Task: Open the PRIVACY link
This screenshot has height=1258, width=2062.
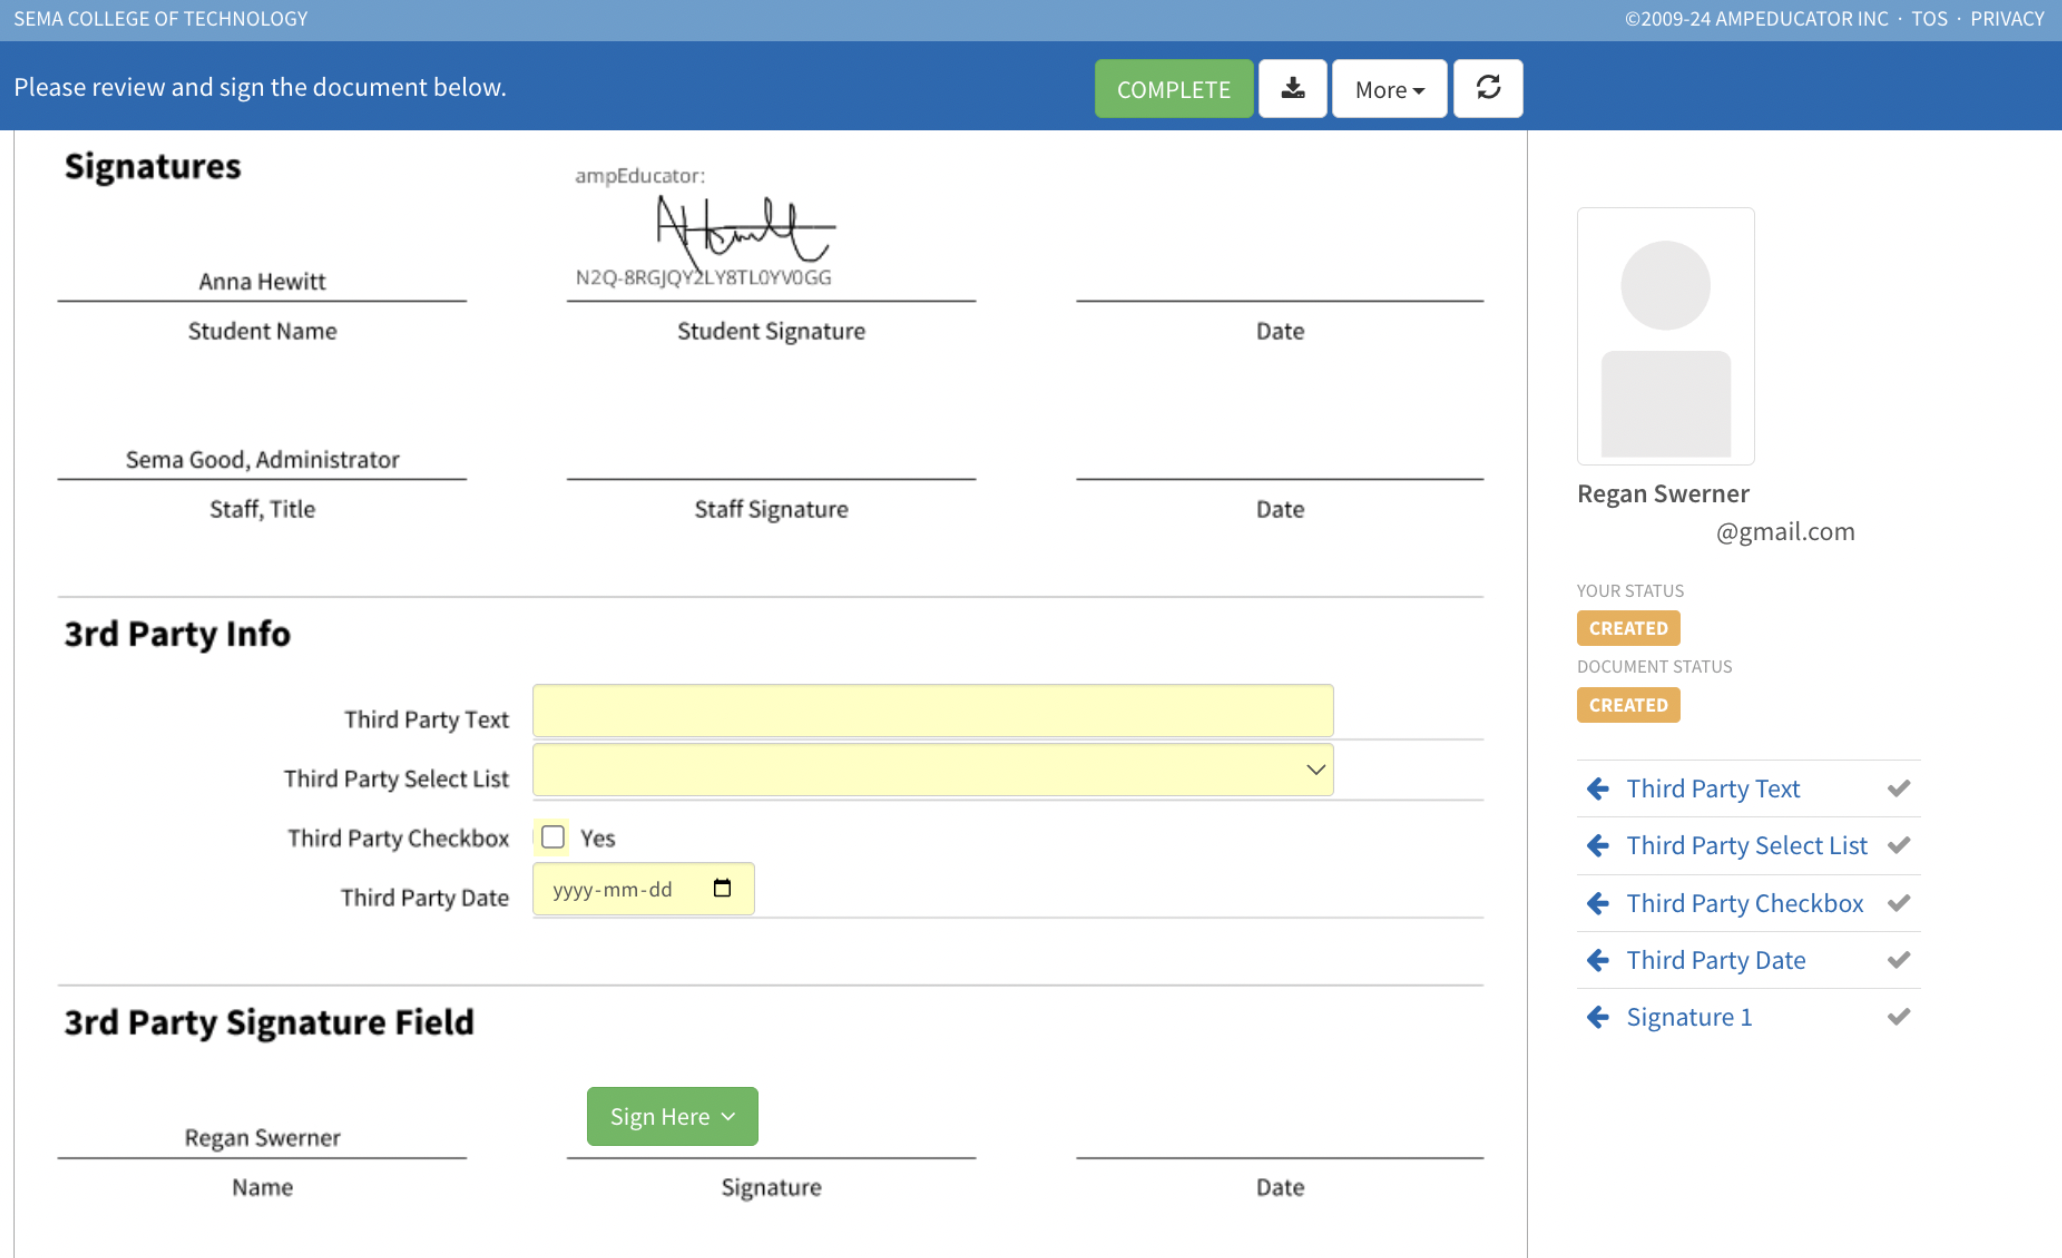Action: [x=2006, y=18]
